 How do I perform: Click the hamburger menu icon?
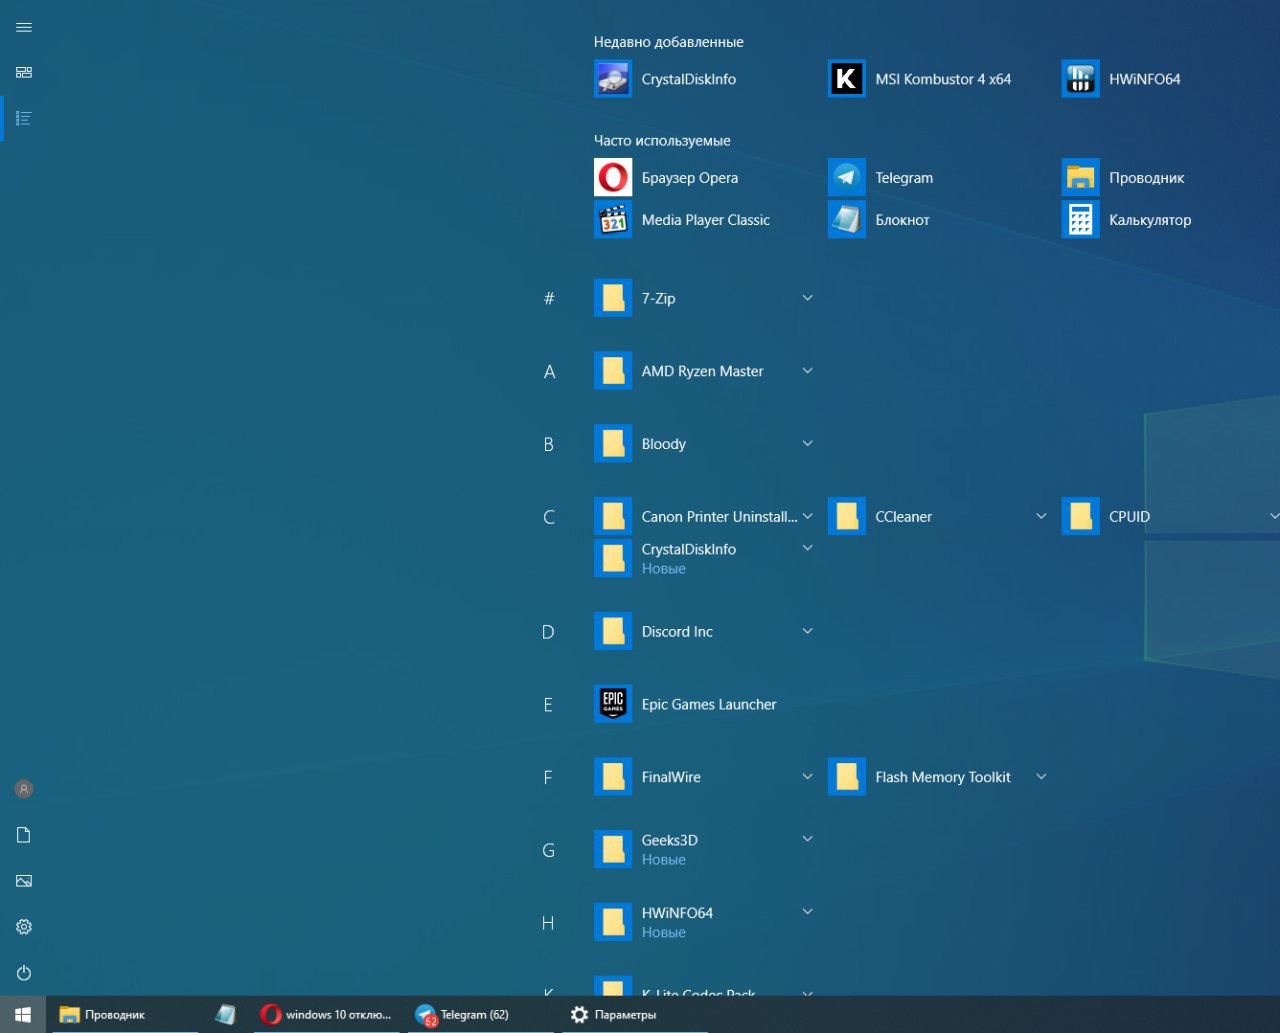coord(24,27)
